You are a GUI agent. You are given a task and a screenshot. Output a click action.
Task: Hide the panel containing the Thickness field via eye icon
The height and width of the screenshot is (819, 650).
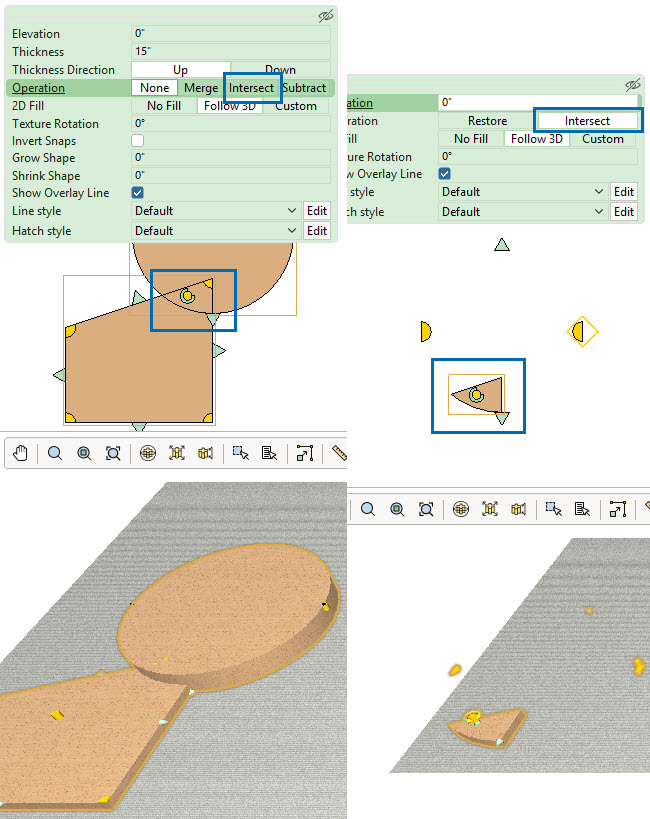pyautogui.click(x=325, y=16)
